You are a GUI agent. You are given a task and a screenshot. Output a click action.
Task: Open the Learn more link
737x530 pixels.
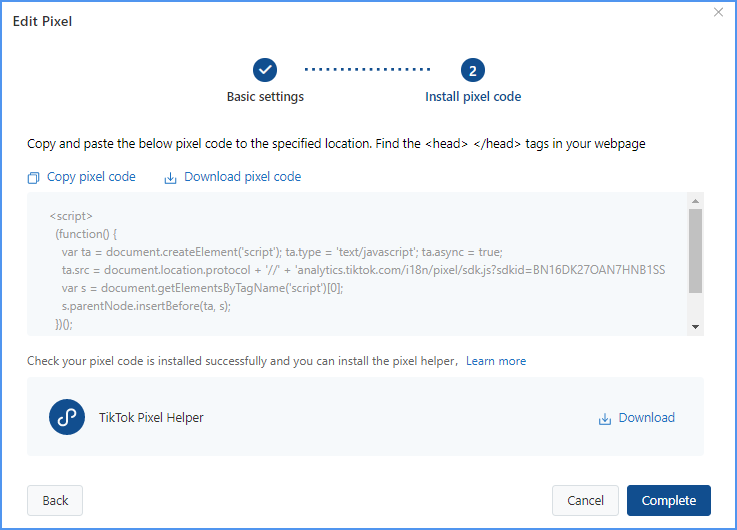click(x=496, y=361)
